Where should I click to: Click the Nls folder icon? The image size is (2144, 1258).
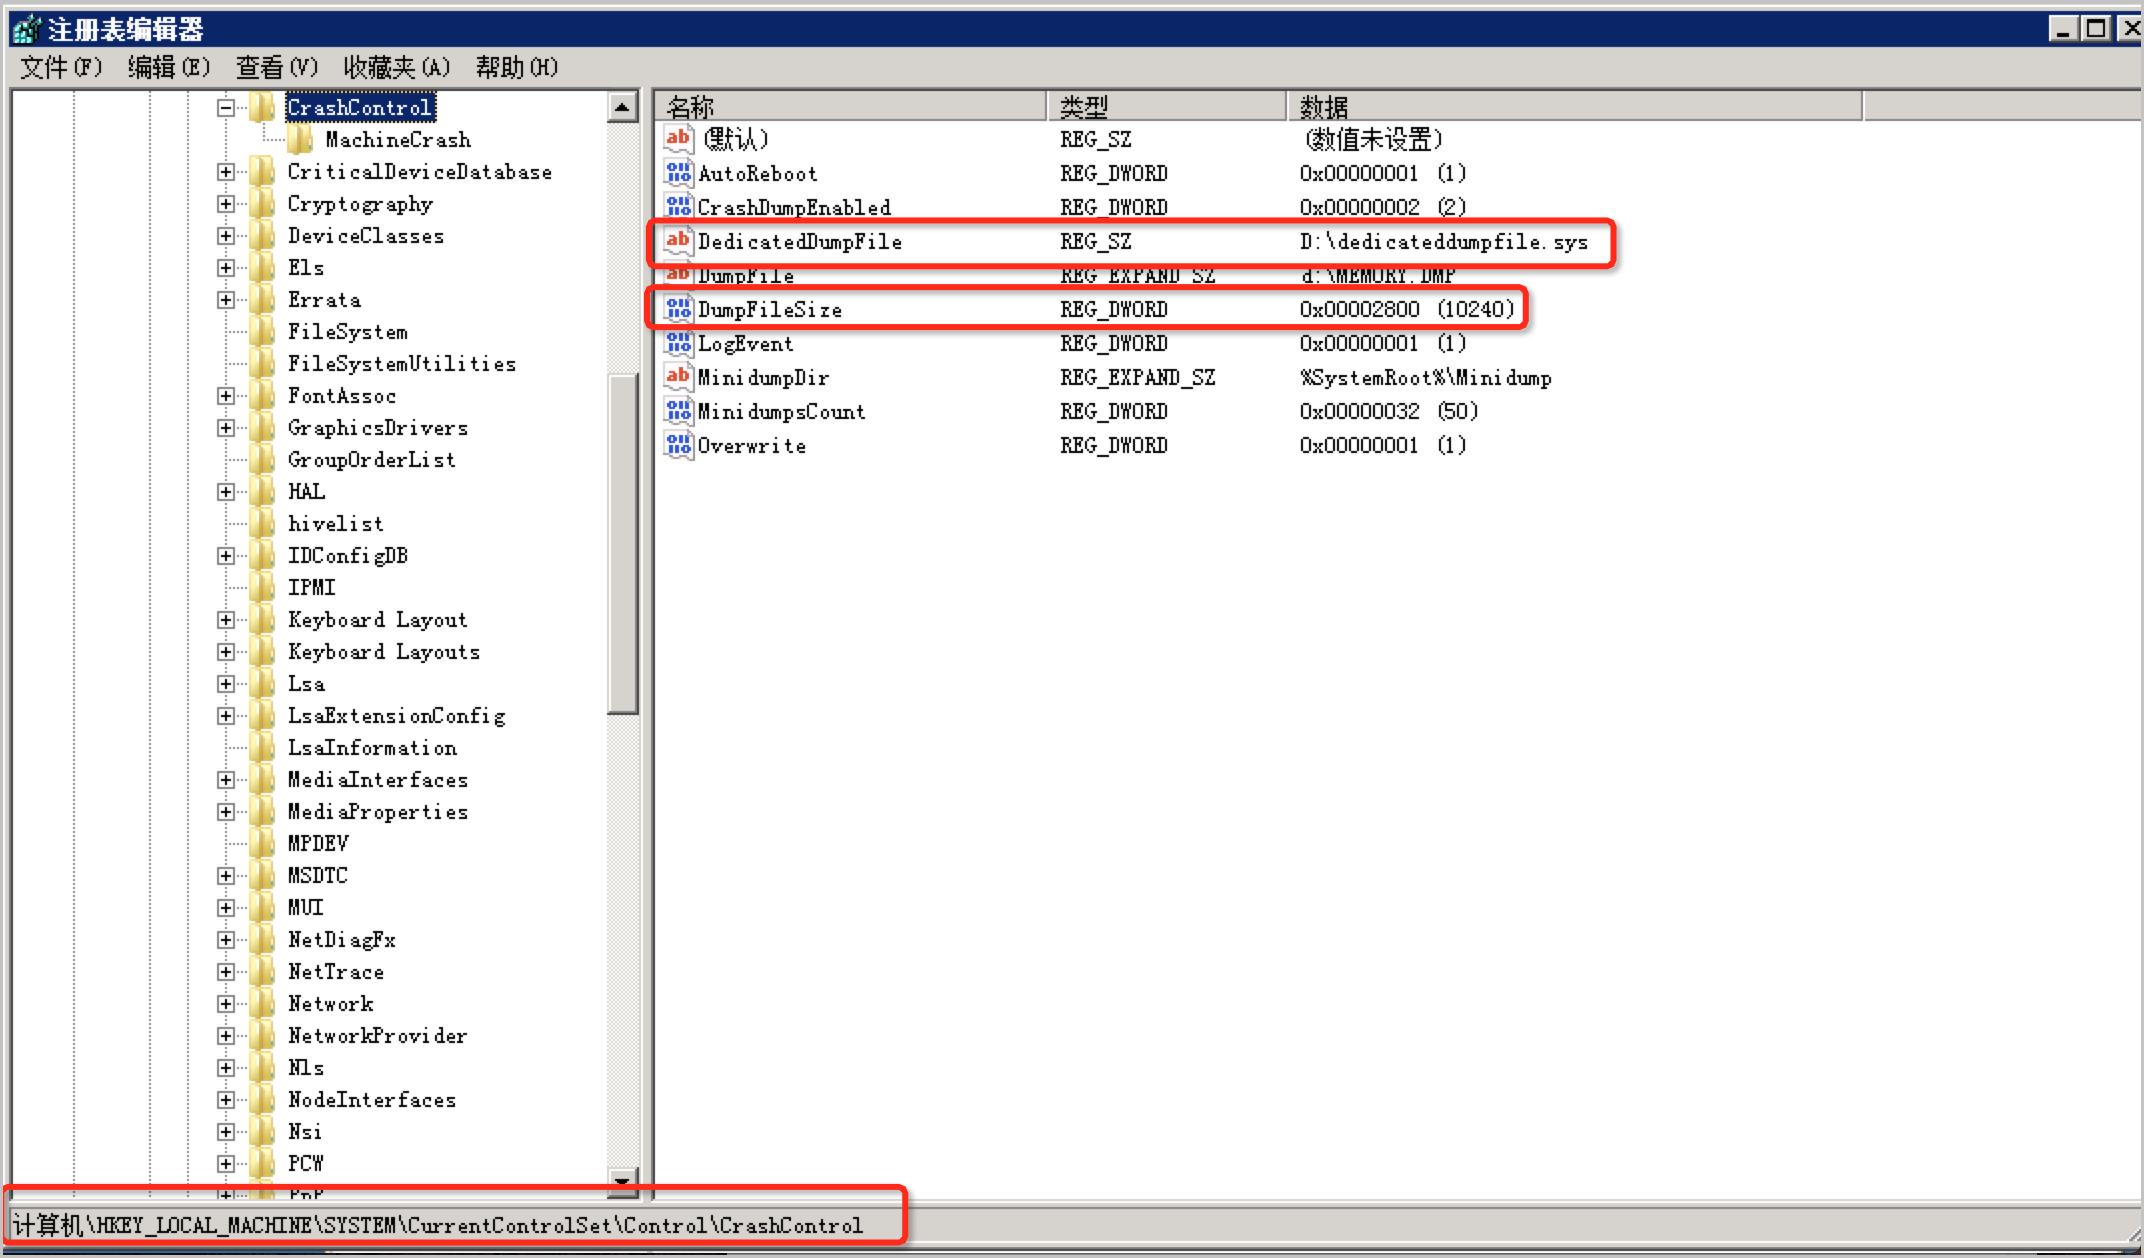(x=263, y=1067)
